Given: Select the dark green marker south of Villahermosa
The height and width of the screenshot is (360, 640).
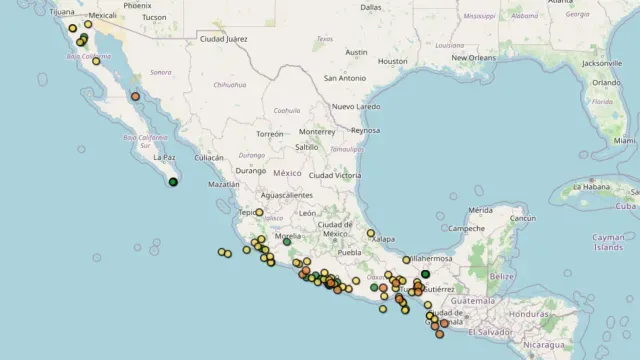Looking at the screenshot, I should click(425, 274).
